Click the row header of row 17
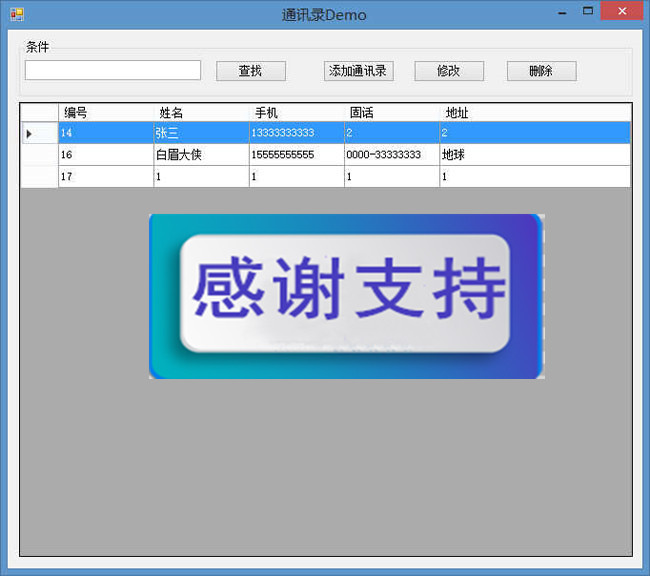Image resolution: width=650 pixels, height=576 pixels. point(39,177)
